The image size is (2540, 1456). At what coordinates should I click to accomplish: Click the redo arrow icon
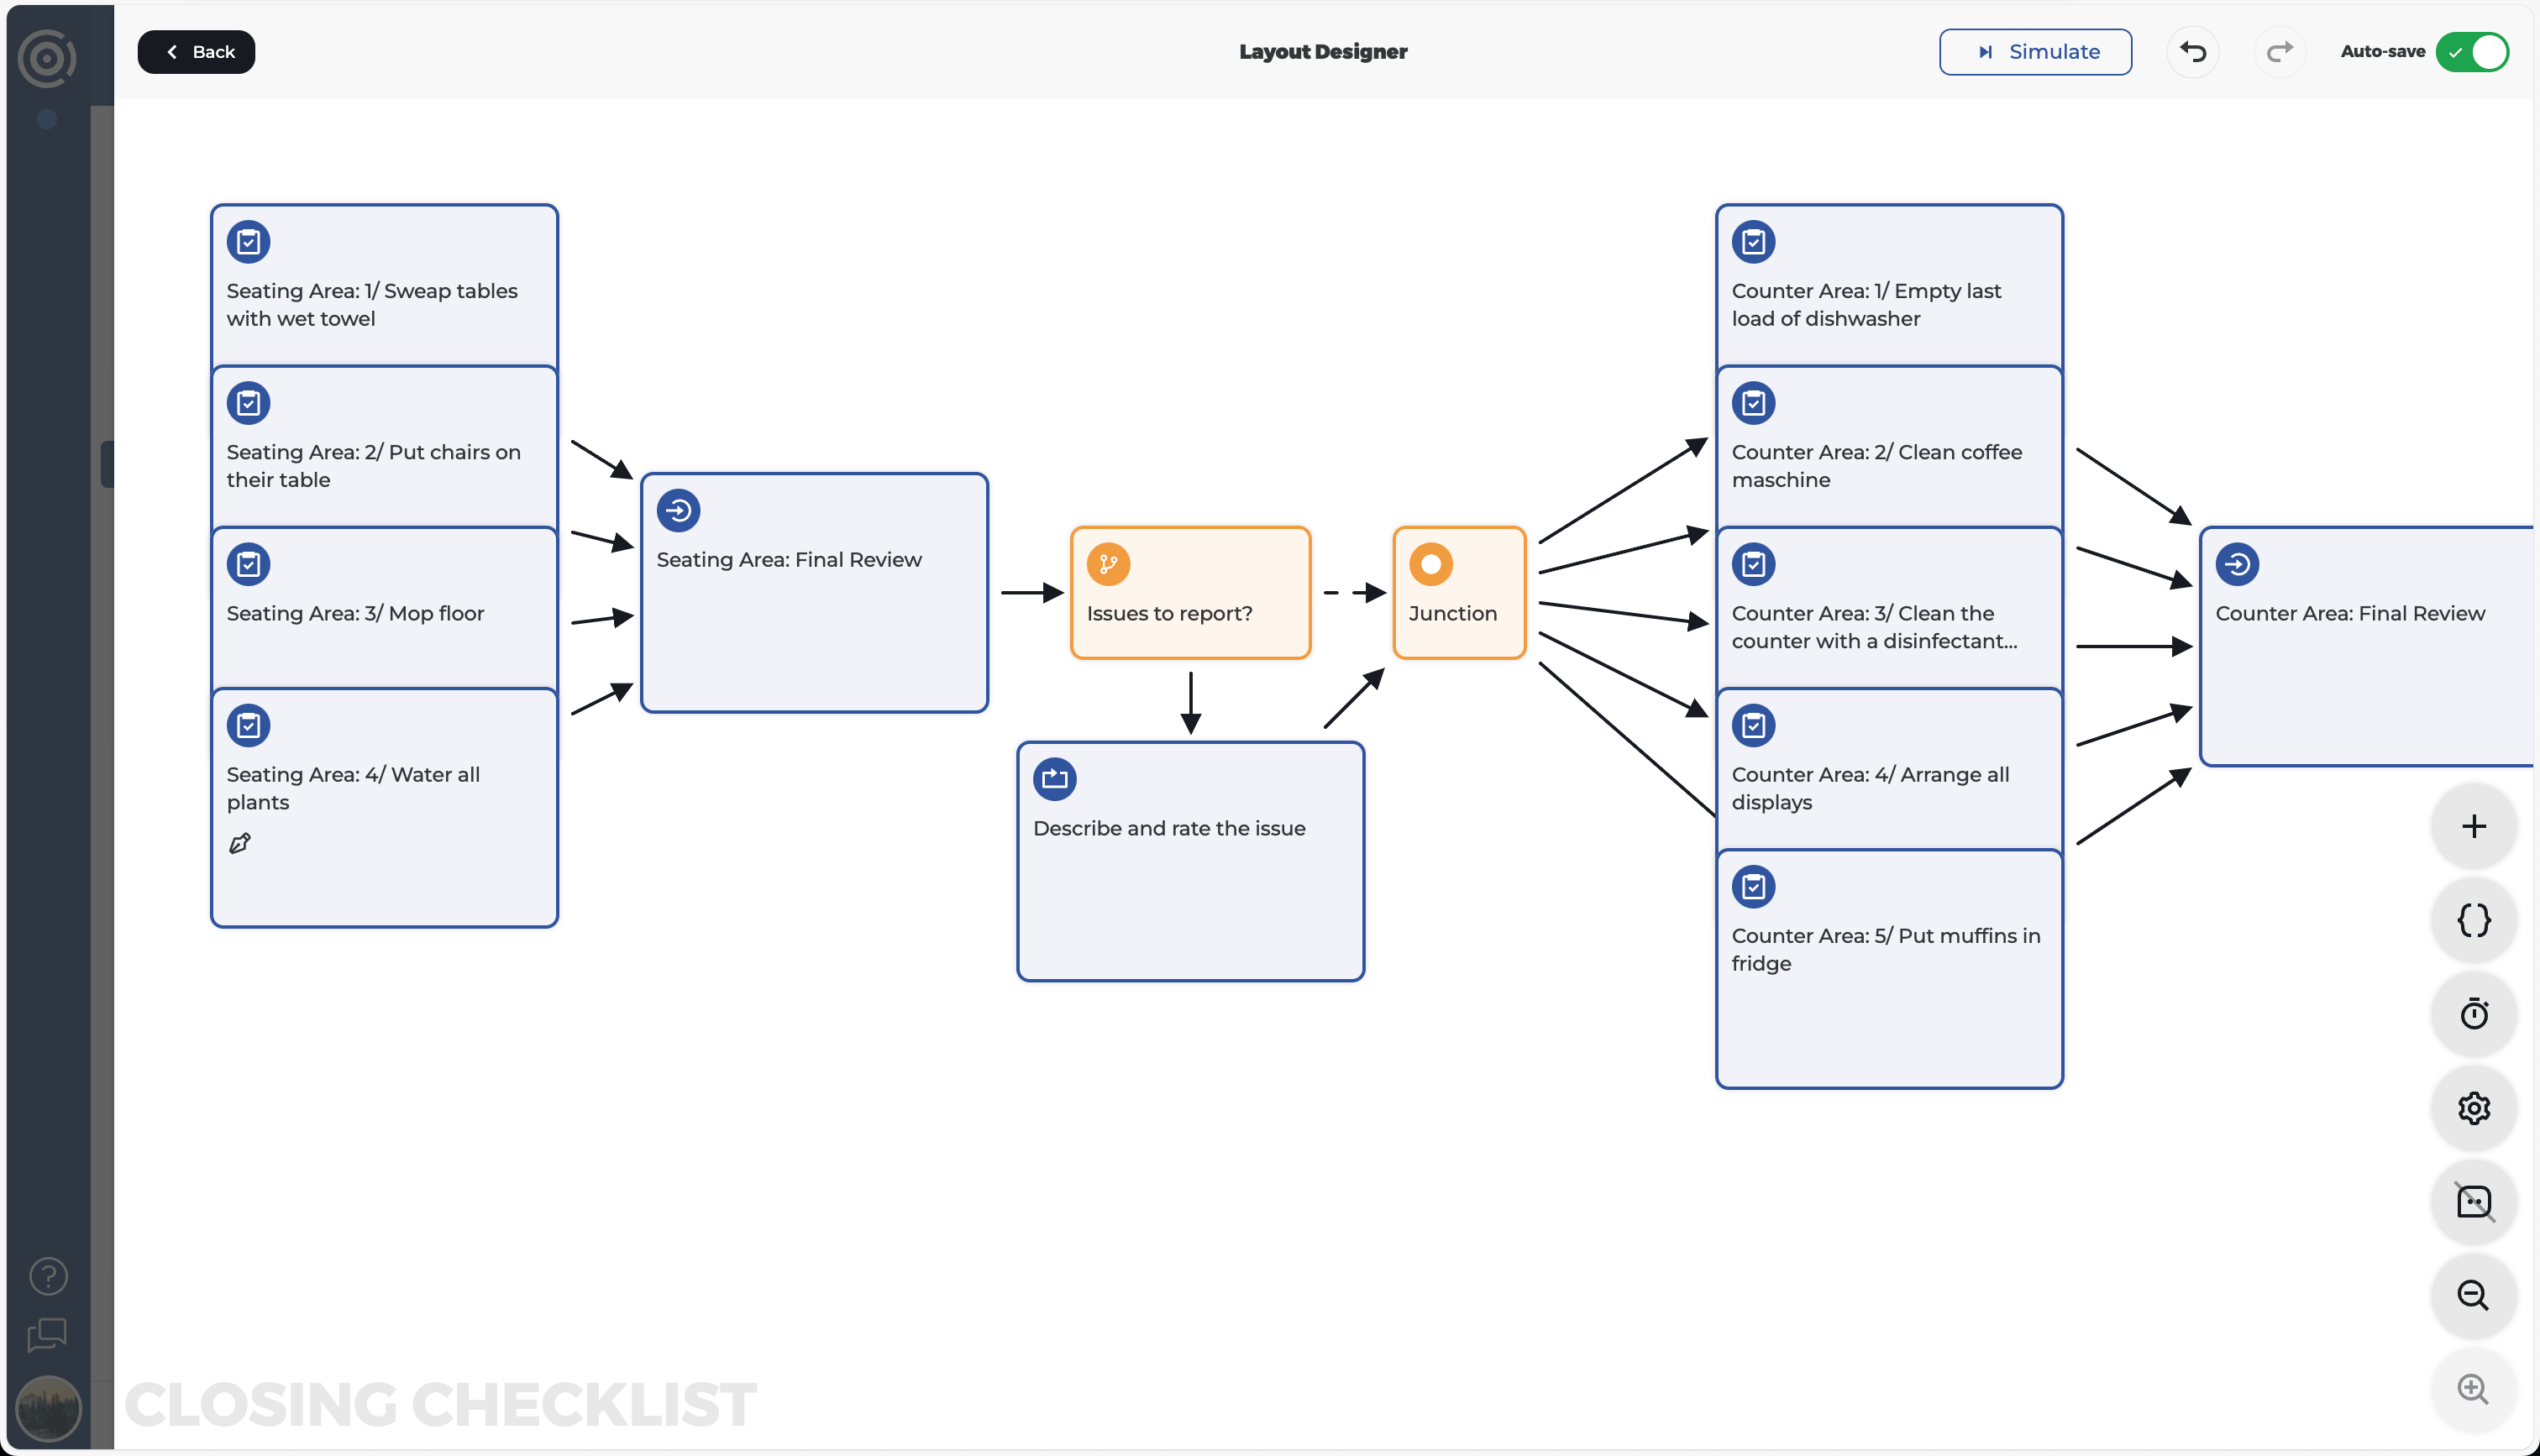point(2278,50)
